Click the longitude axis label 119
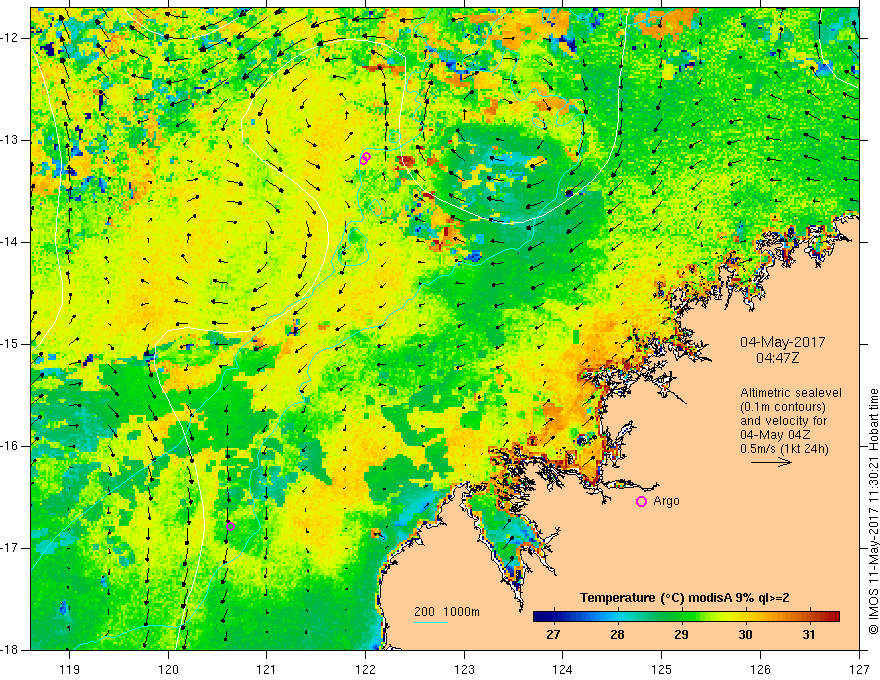Image resolution: width=880 pixels, height=680 pixels. (69, 669)
